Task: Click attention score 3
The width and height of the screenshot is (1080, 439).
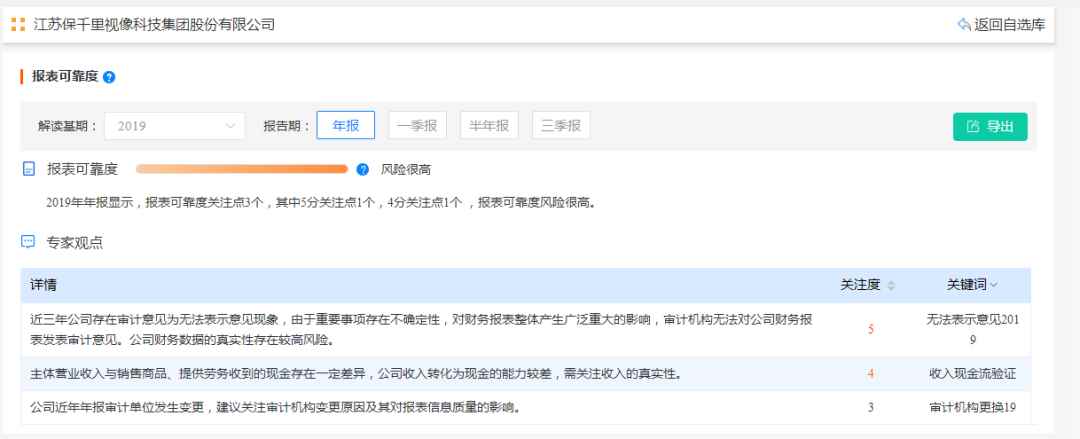Action: click(871, 408)
